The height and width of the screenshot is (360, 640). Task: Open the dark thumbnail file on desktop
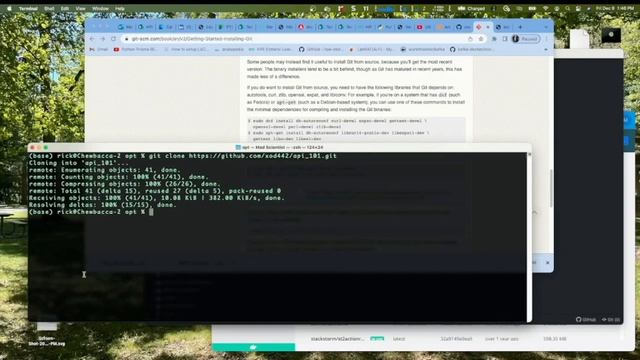611,36
